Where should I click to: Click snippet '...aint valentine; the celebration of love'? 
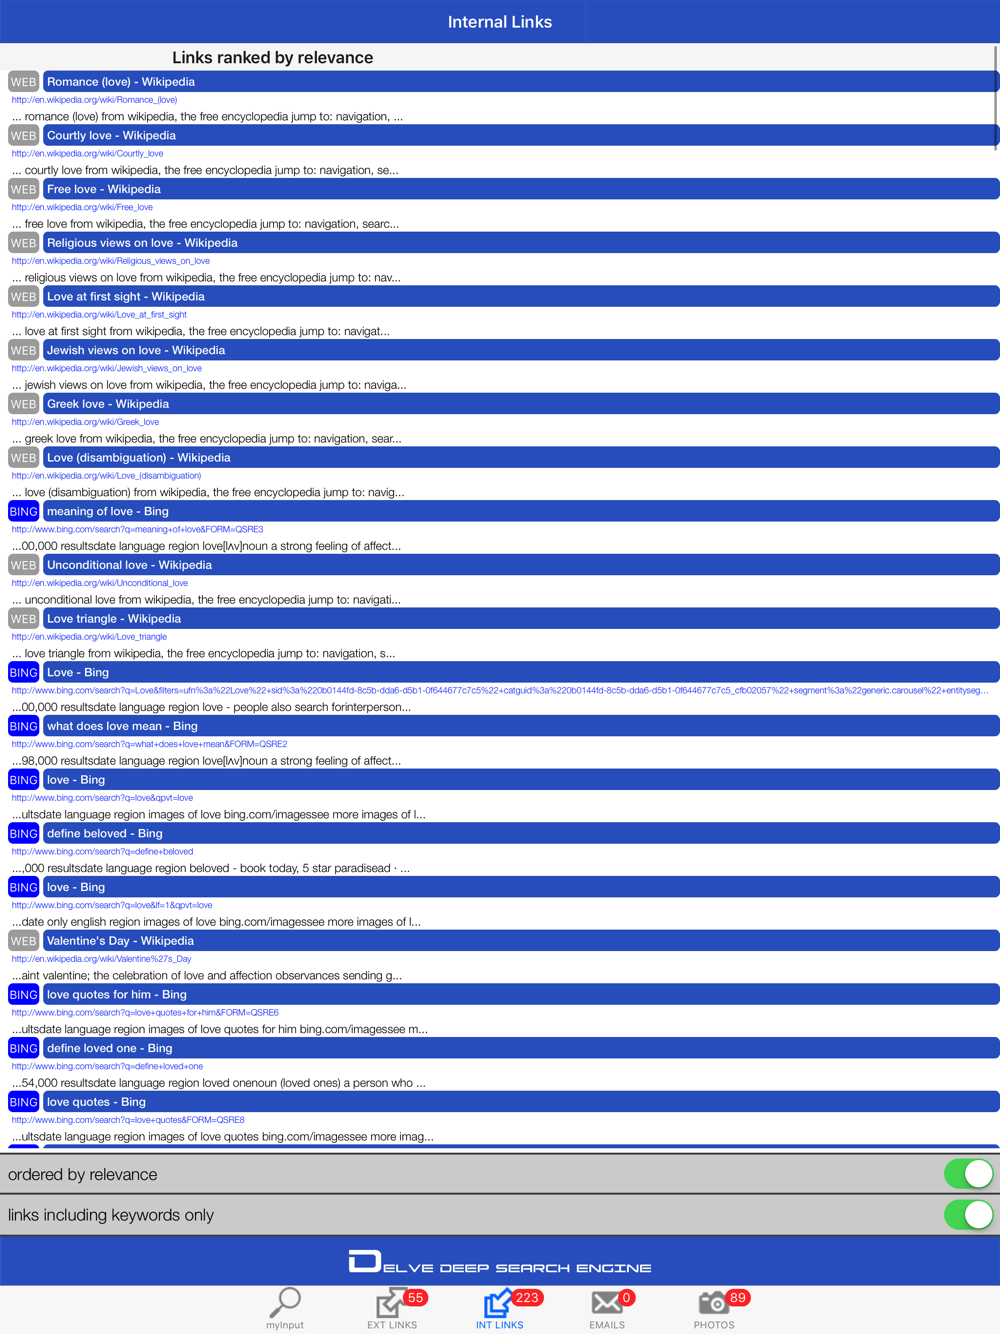click(207, 976)
